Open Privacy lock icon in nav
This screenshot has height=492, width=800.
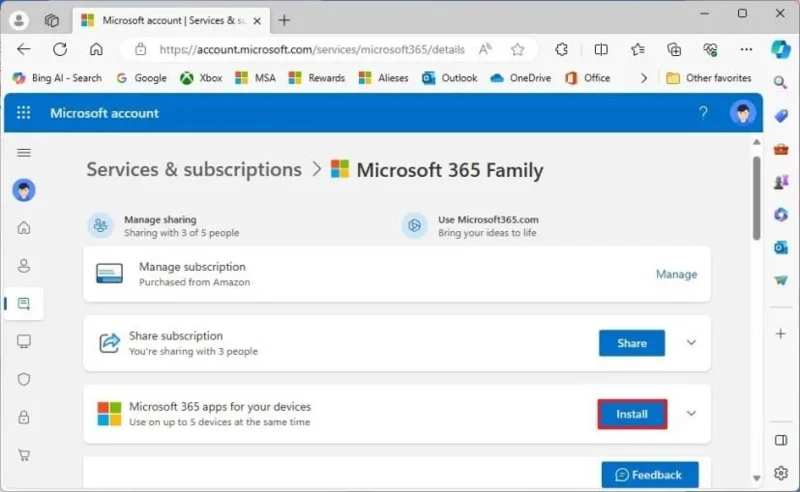pyautogui.click(x=23, y=417)
